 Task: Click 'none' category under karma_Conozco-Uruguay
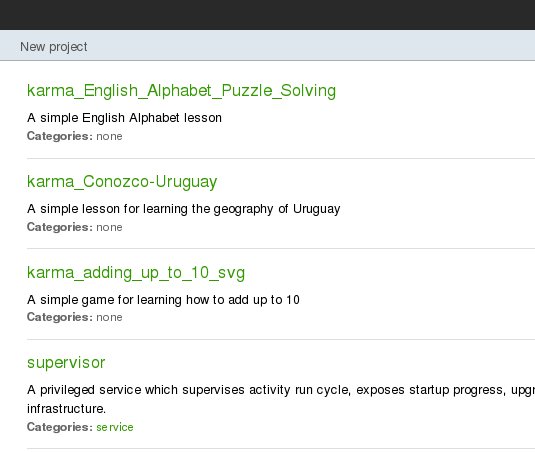click(109, 227)
